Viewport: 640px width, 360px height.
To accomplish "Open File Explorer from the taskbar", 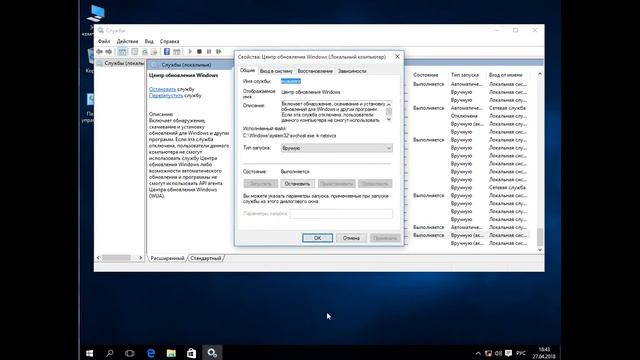I will coord(171,353).
